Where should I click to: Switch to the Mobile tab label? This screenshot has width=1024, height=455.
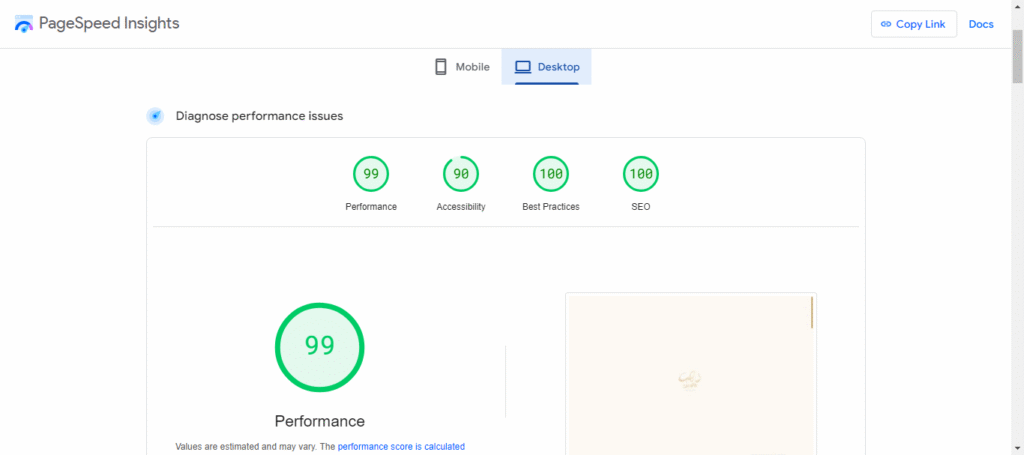coord(472,67)
